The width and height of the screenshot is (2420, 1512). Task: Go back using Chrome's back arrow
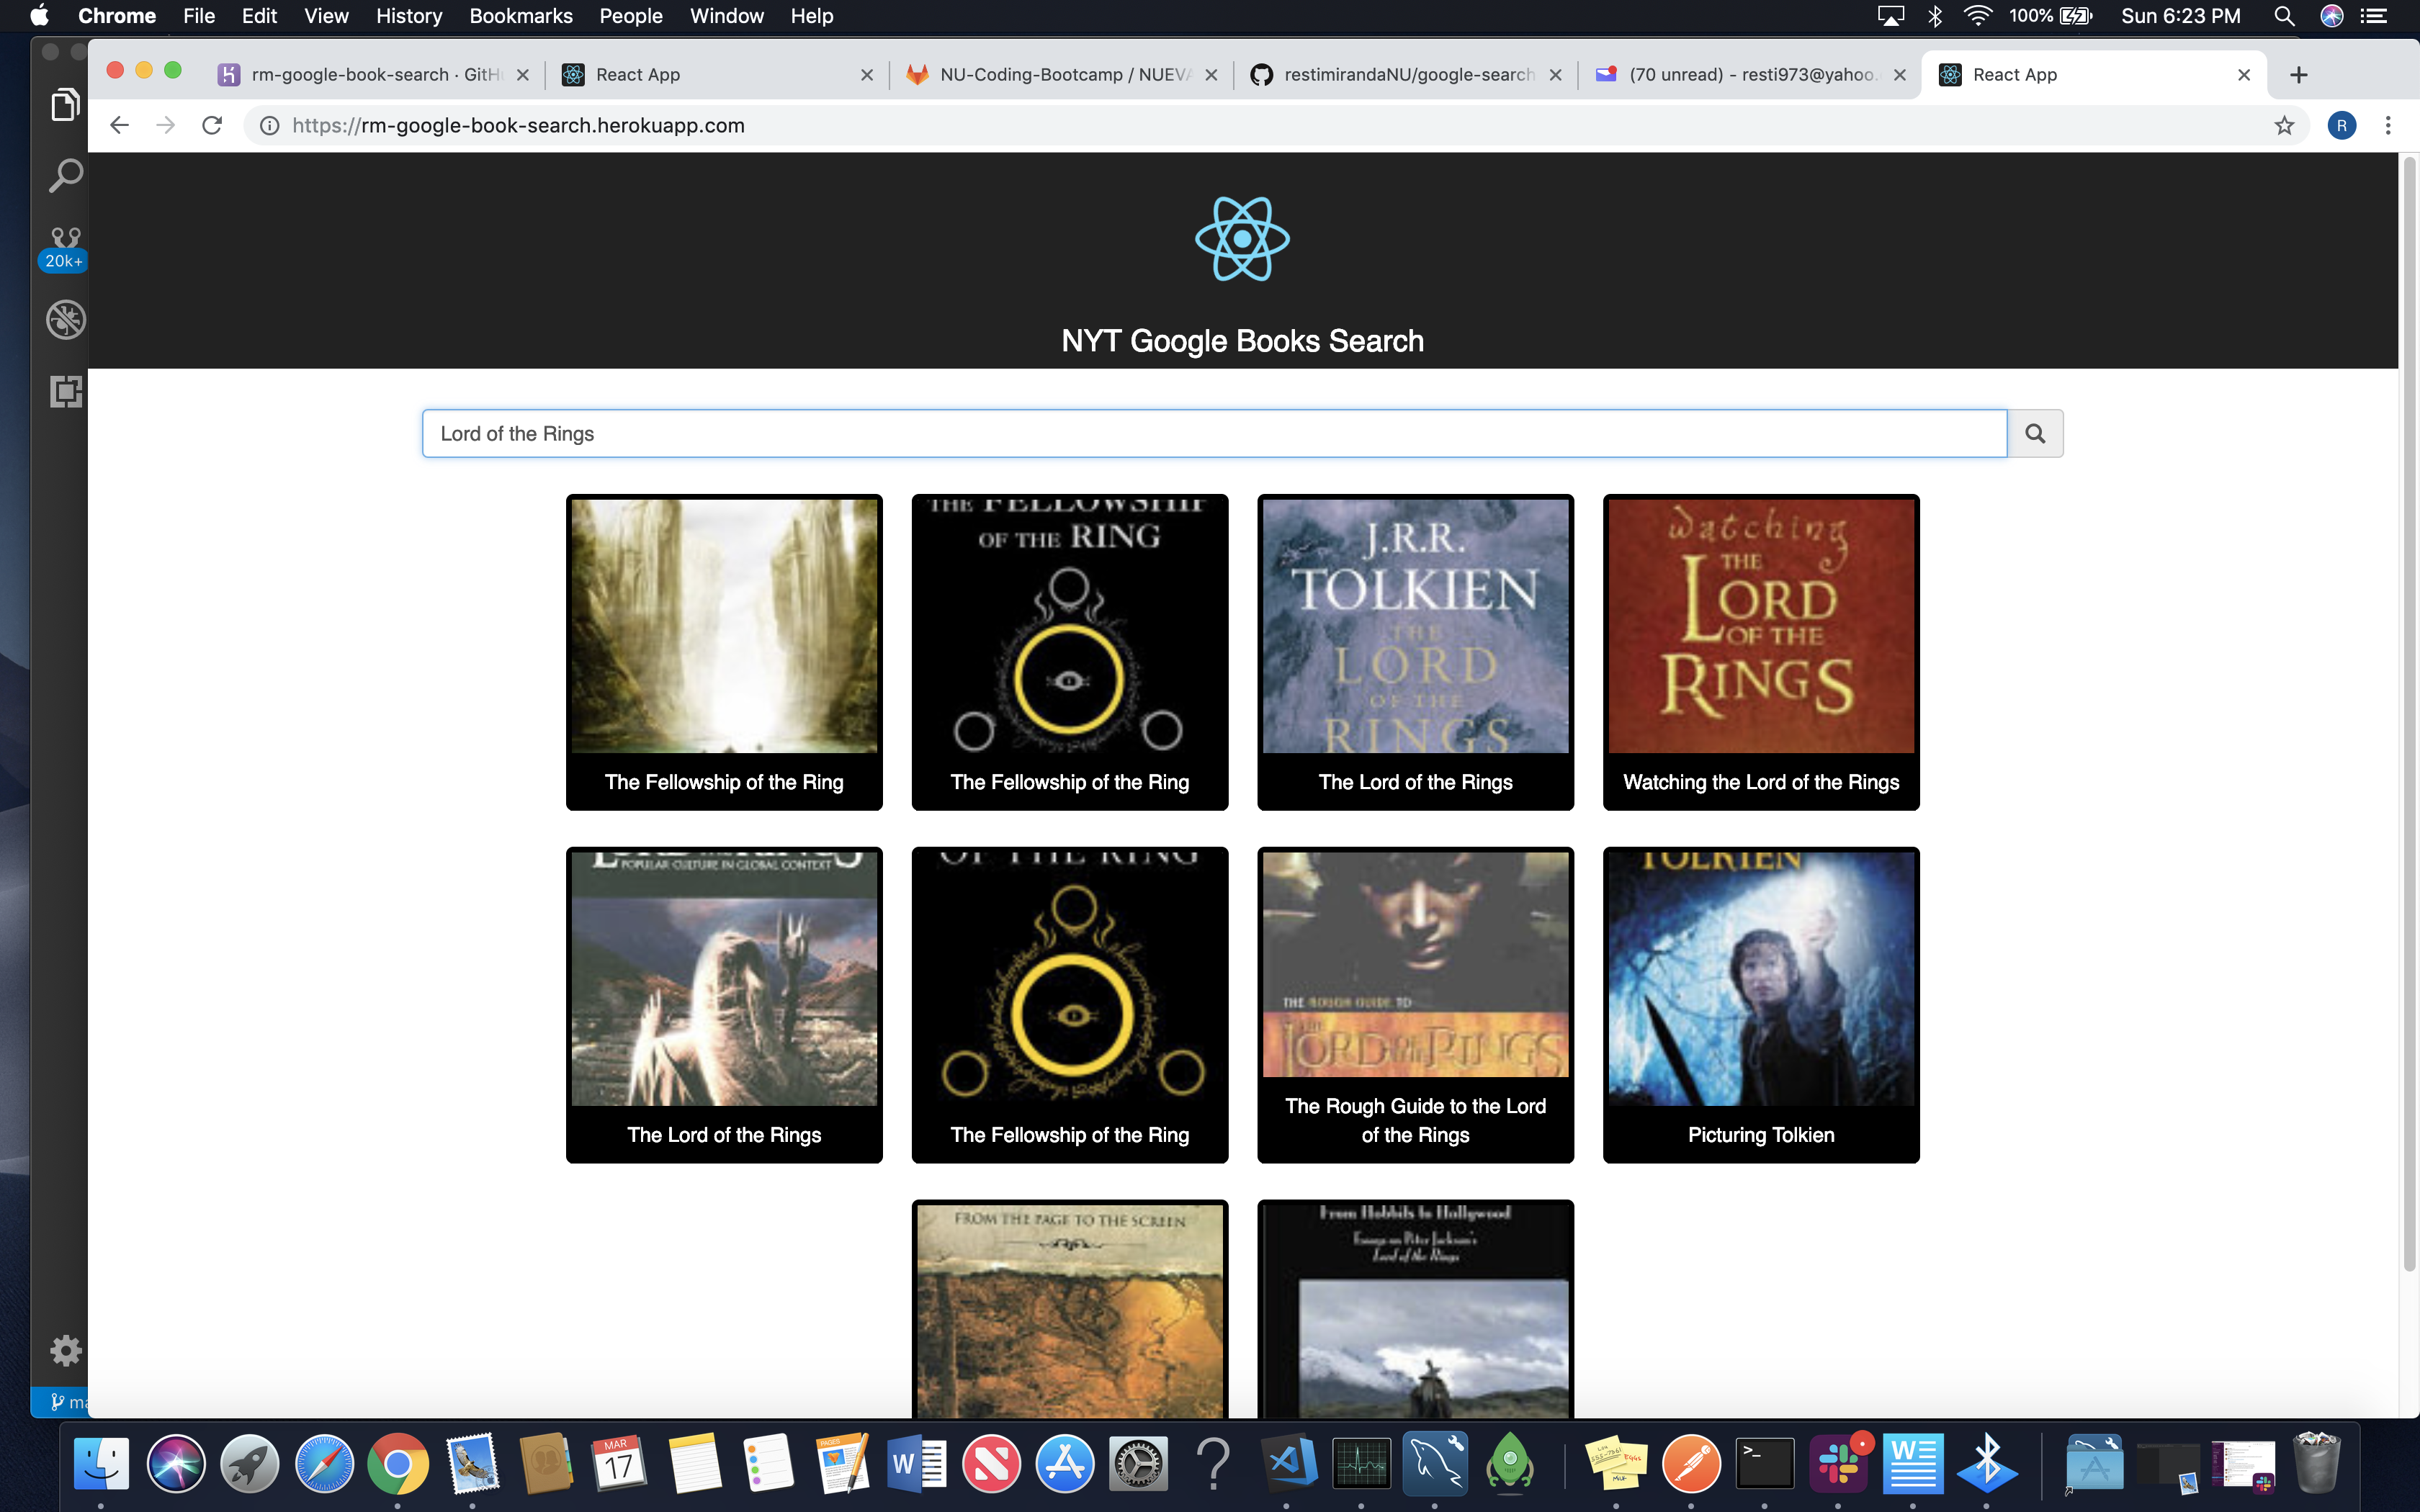pos(119,125)
